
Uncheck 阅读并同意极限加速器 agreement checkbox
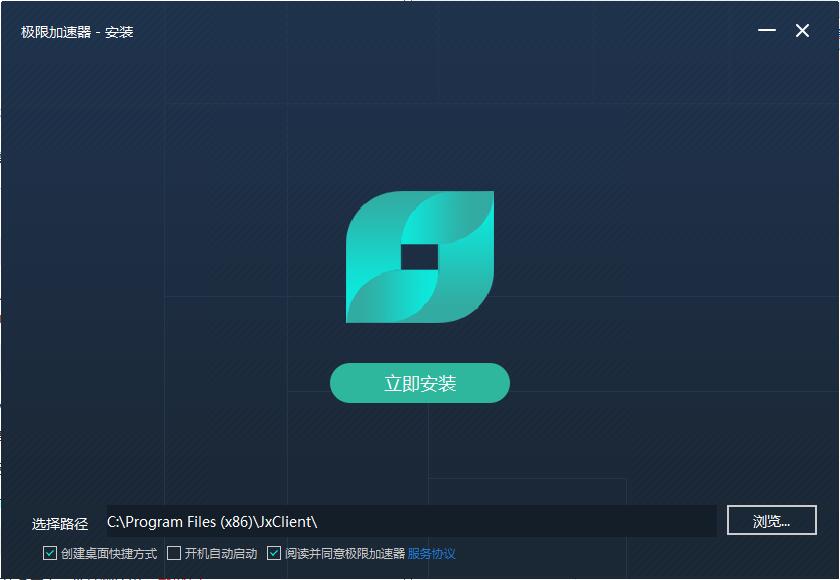[x=274, y=553]
